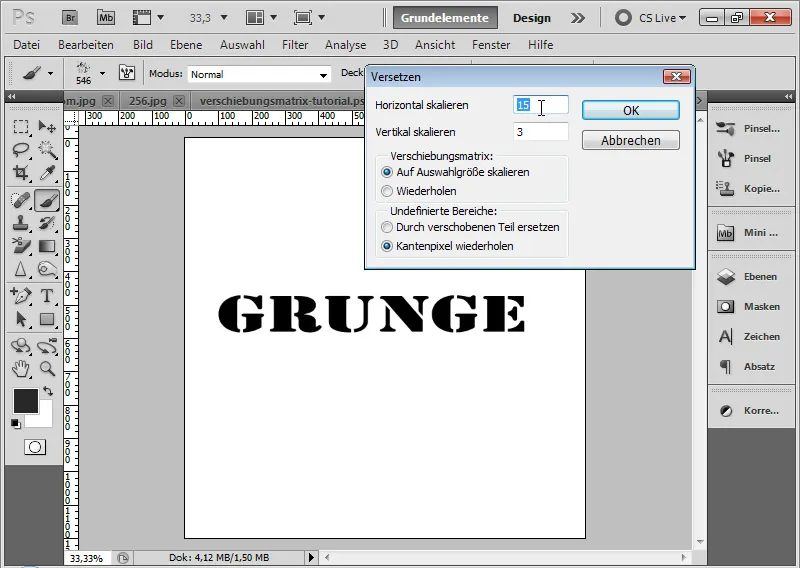Click the Horizontal skalieren input field
The height and width of the screenshot is (568, 800).
point(541,105)
